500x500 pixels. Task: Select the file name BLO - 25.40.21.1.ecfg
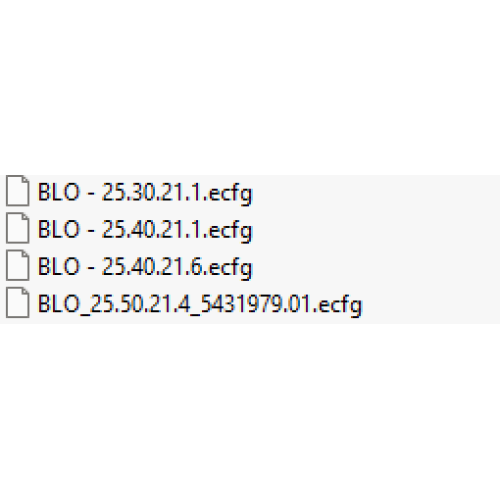coord(145,230)
